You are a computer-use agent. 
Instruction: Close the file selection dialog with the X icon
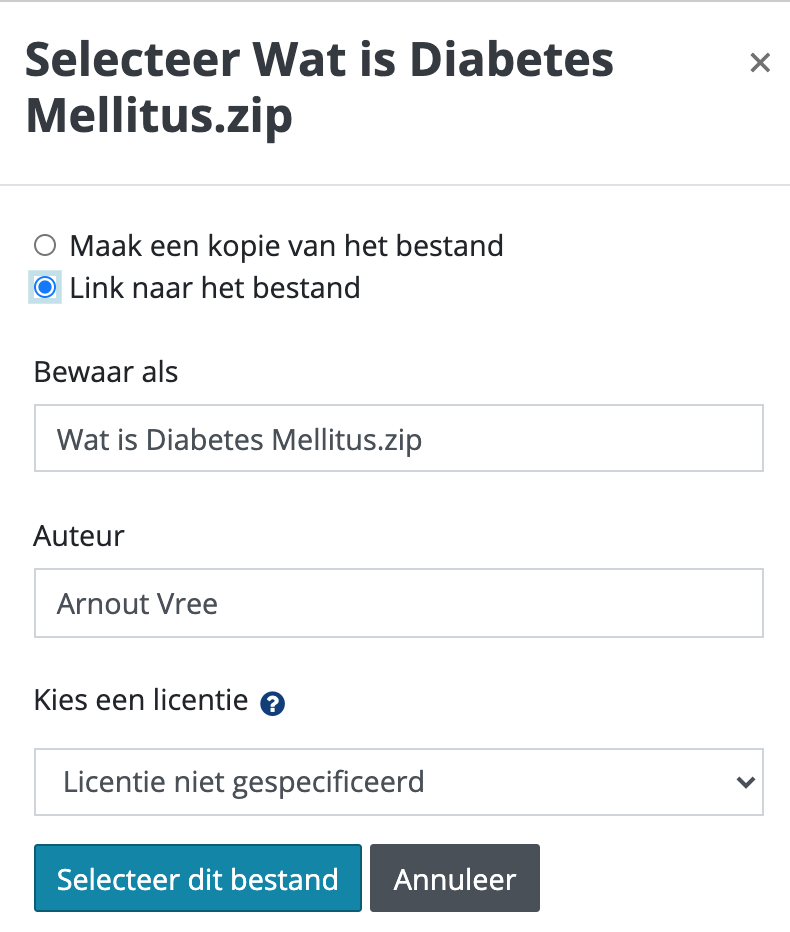pos(760,62)
